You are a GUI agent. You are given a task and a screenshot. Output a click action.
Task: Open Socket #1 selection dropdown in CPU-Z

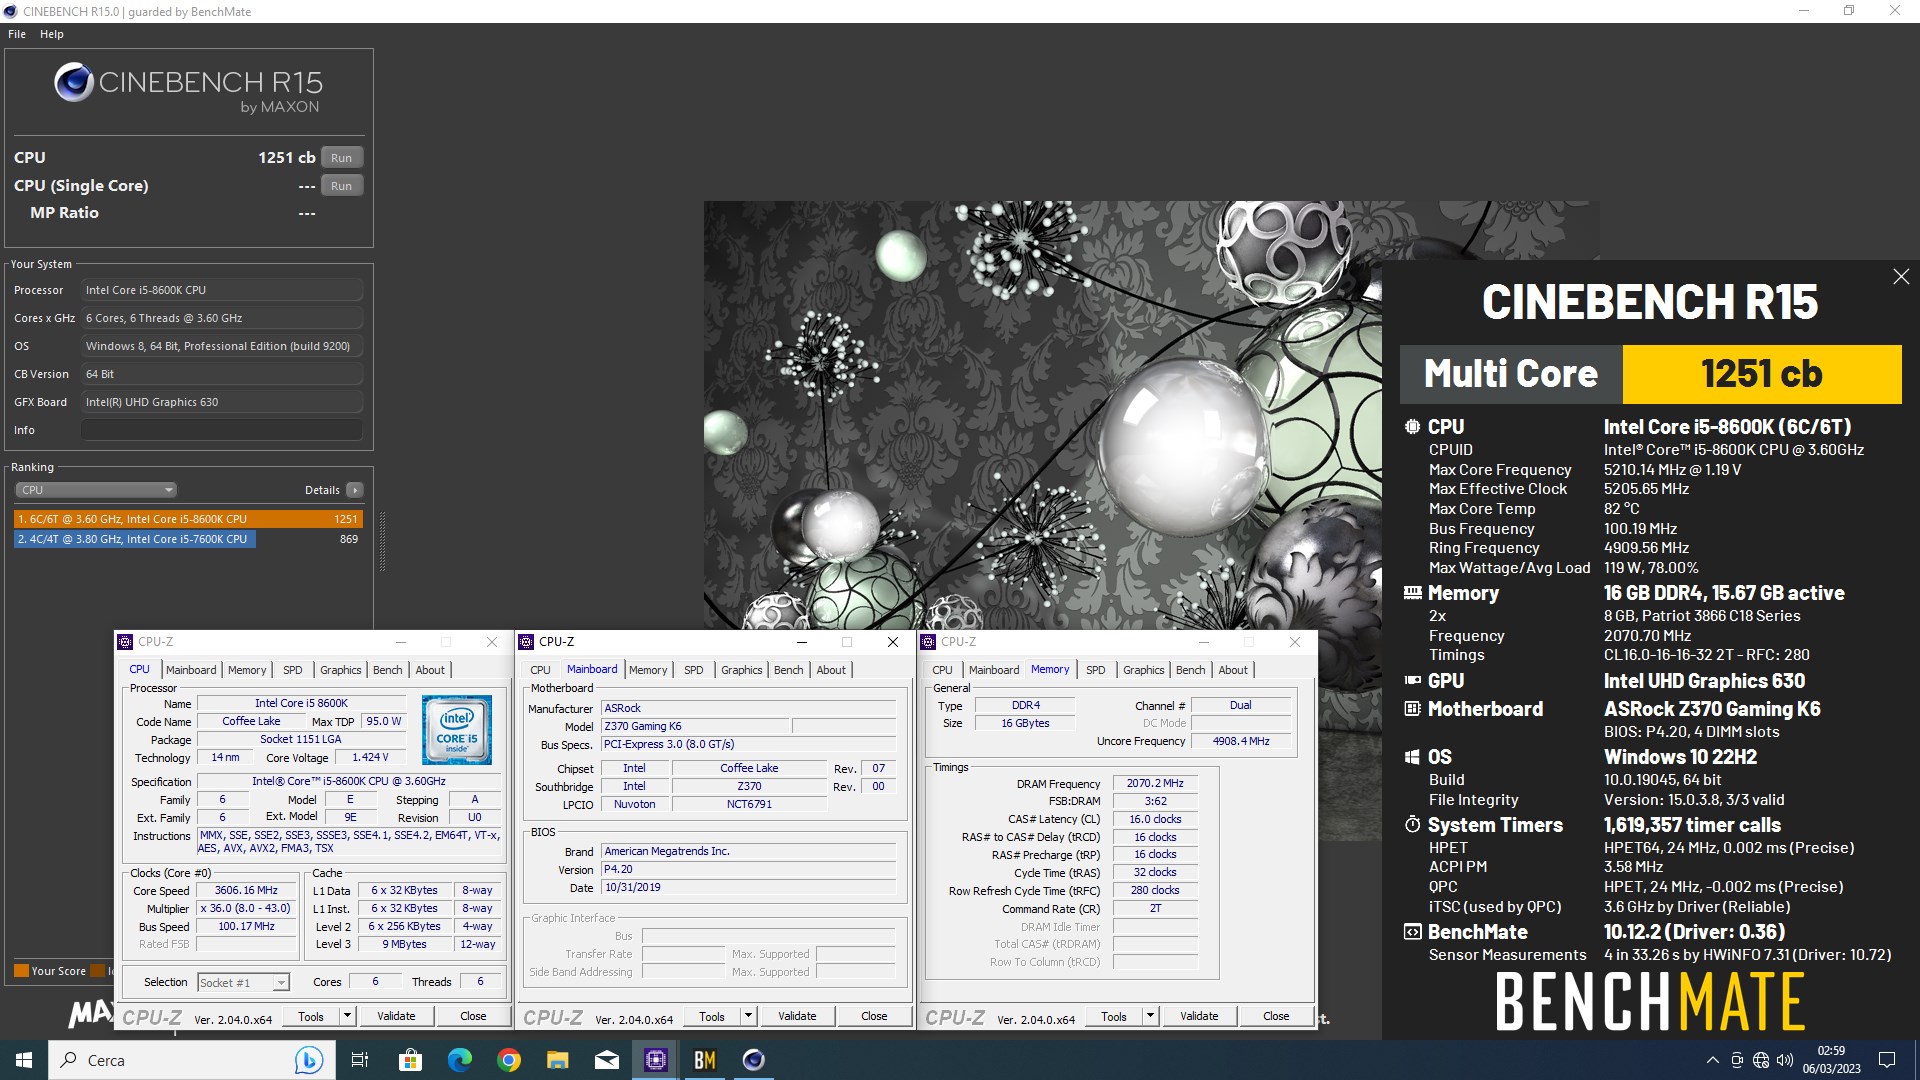[244, 983]
